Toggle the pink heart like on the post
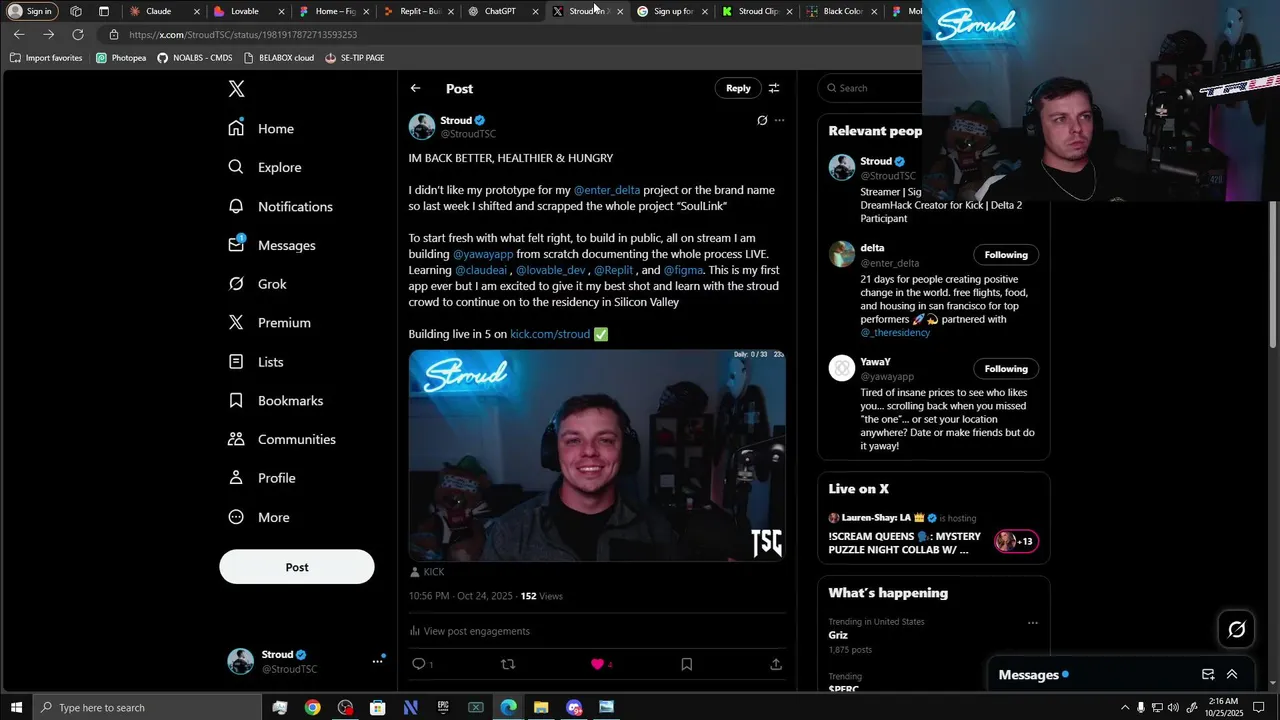Viewport: 1280px width, 720px height. (597, 664)
